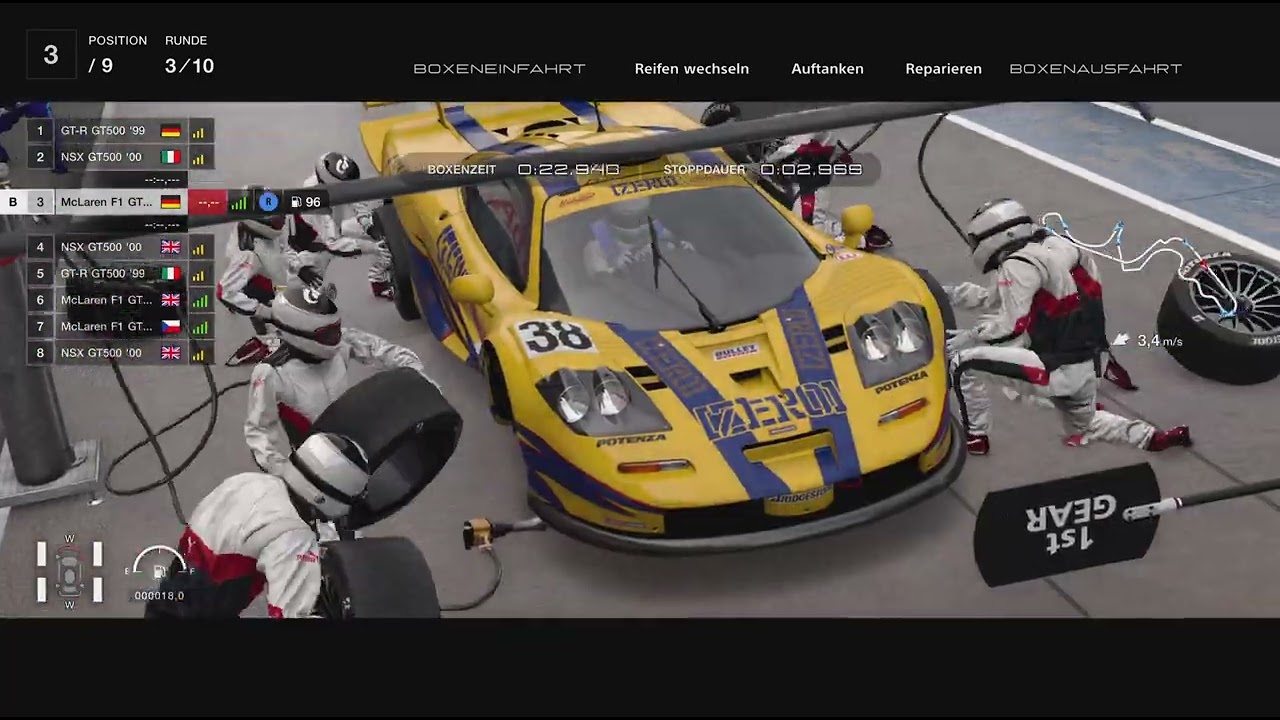Click the UK flag in NSX GT500 '00 row 4
1280x720 pixels.
point(170,247)
